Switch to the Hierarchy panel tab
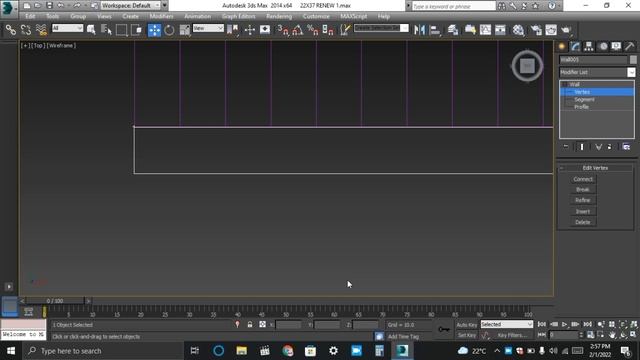The image size is (640, 360). click(x=589, y=46)
